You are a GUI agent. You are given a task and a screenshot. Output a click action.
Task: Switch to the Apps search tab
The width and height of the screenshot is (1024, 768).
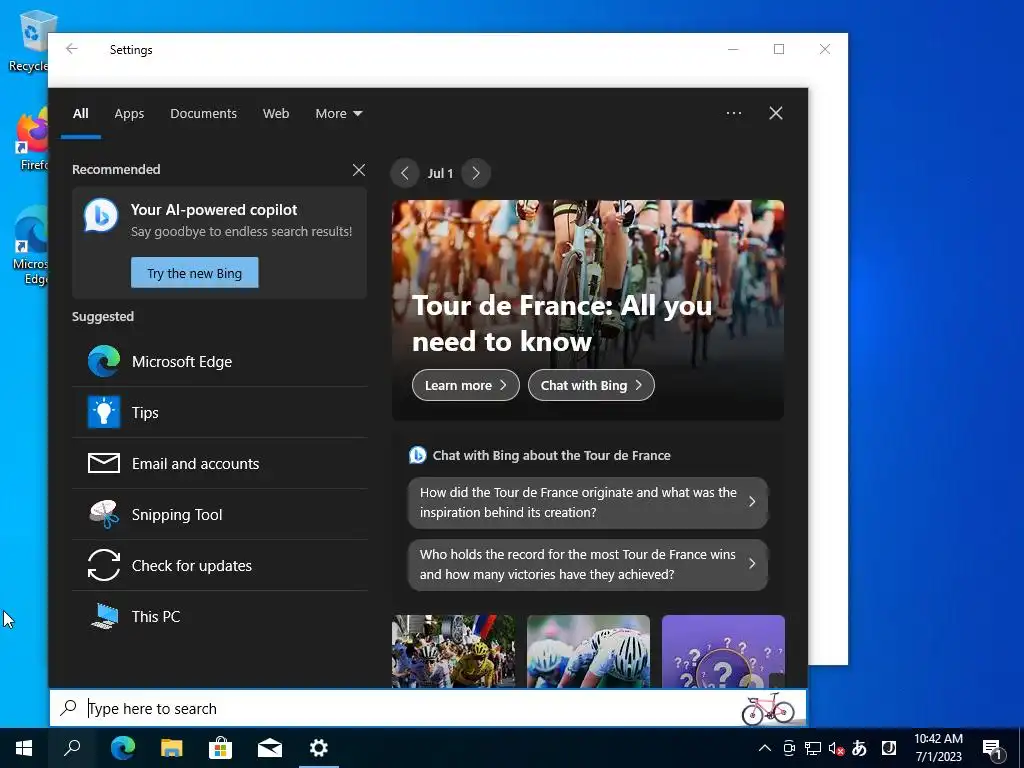coord(129,114)
